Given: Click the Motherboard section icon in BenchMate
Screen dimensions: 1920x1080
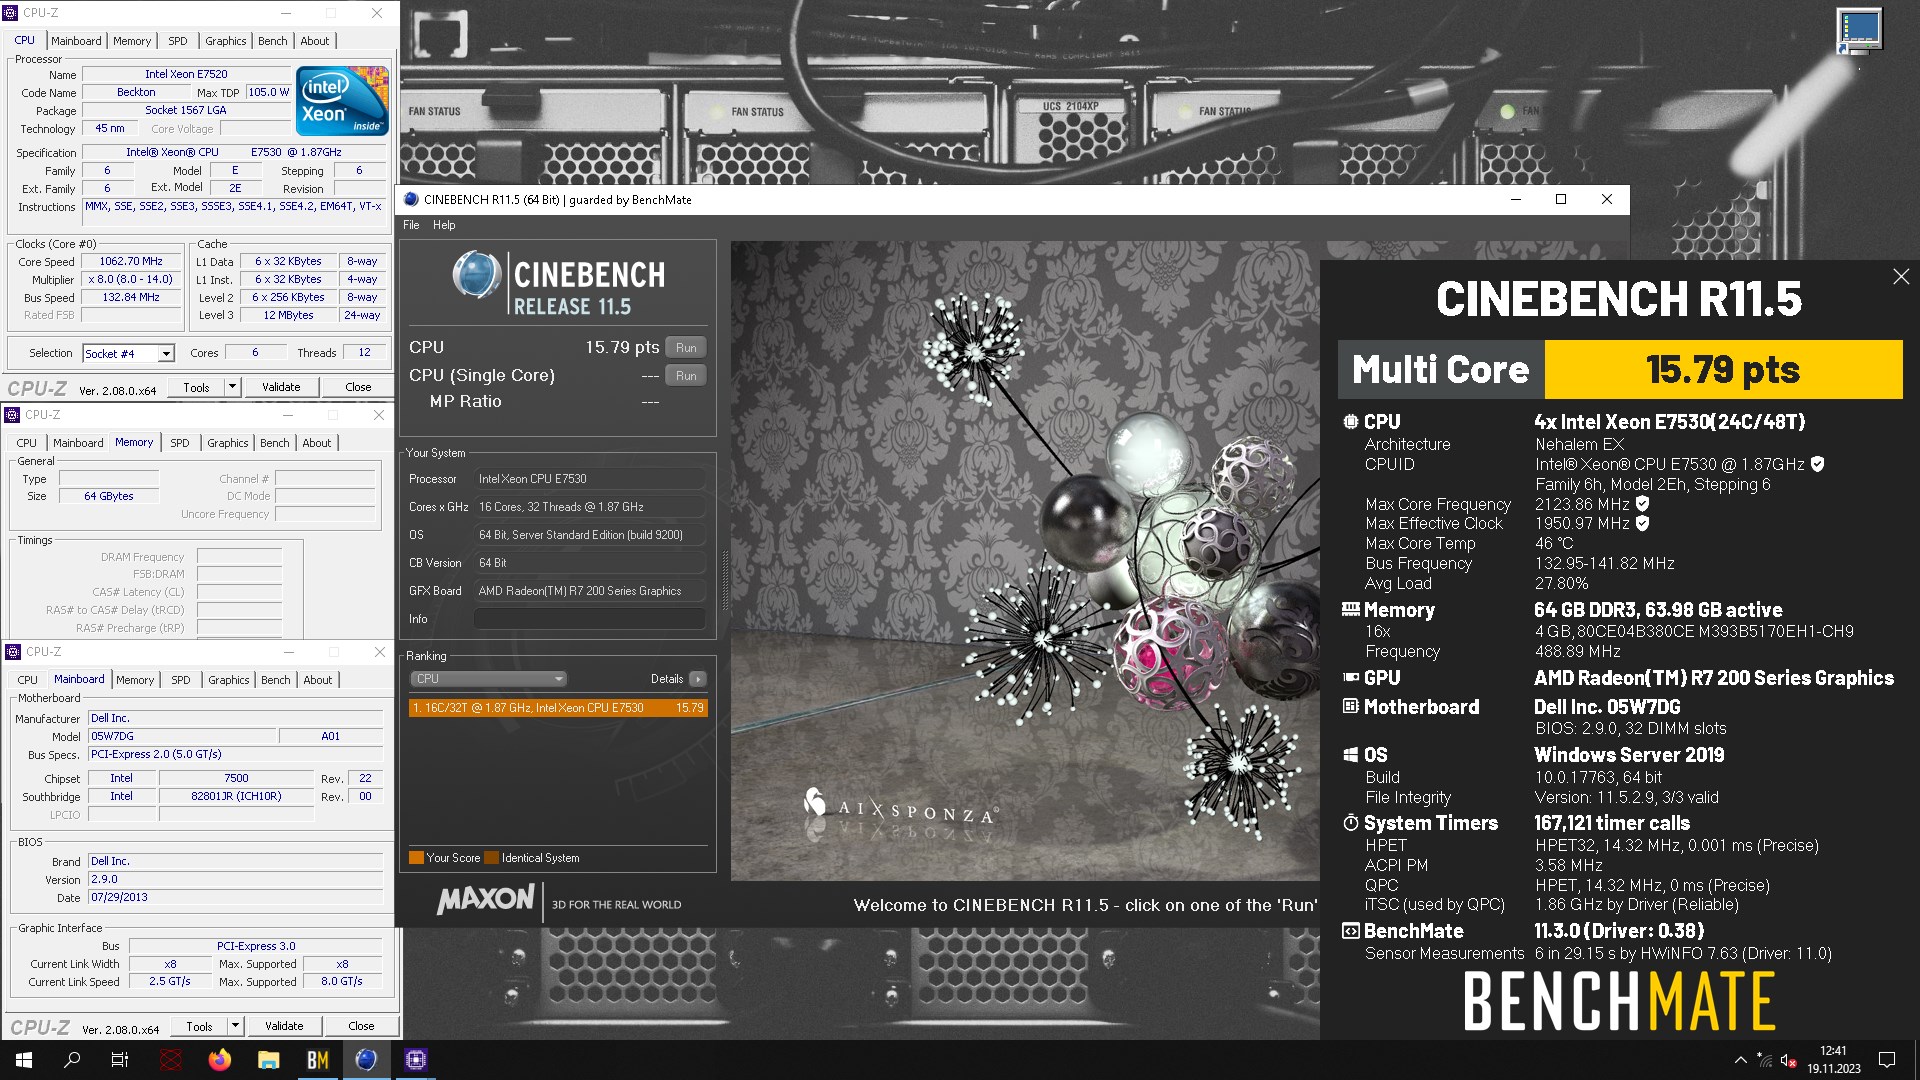Looking at the screenshot, I should coord(1351,707).
